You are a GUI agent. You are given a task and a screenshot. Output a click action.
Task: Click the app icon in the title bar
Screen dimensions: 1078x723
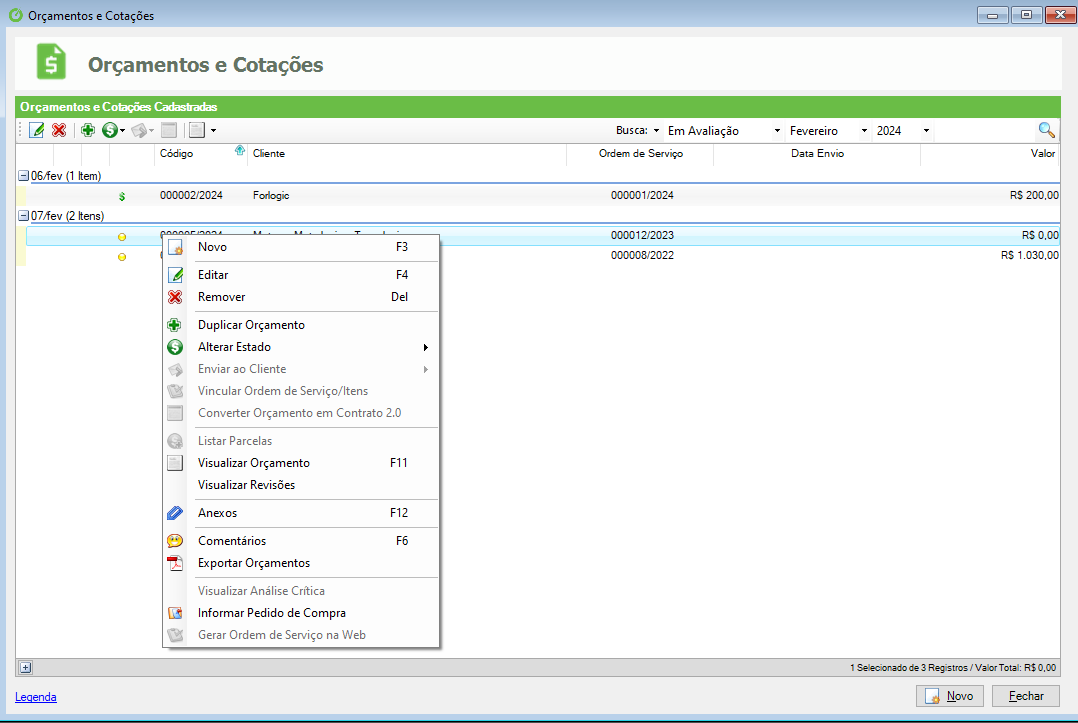point(16,15)
